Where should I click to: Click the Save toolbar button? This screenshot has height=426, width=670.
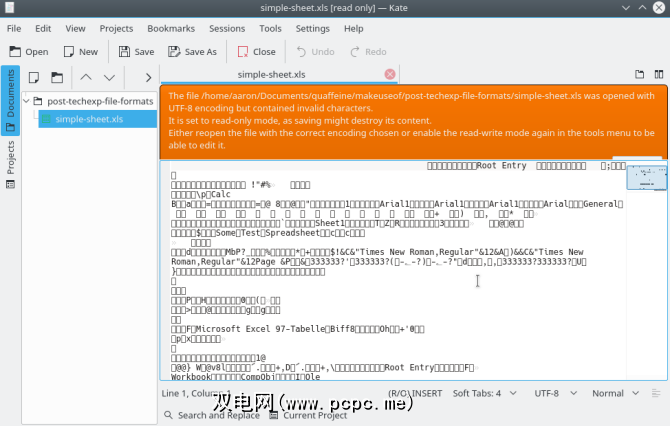[136, 52]
